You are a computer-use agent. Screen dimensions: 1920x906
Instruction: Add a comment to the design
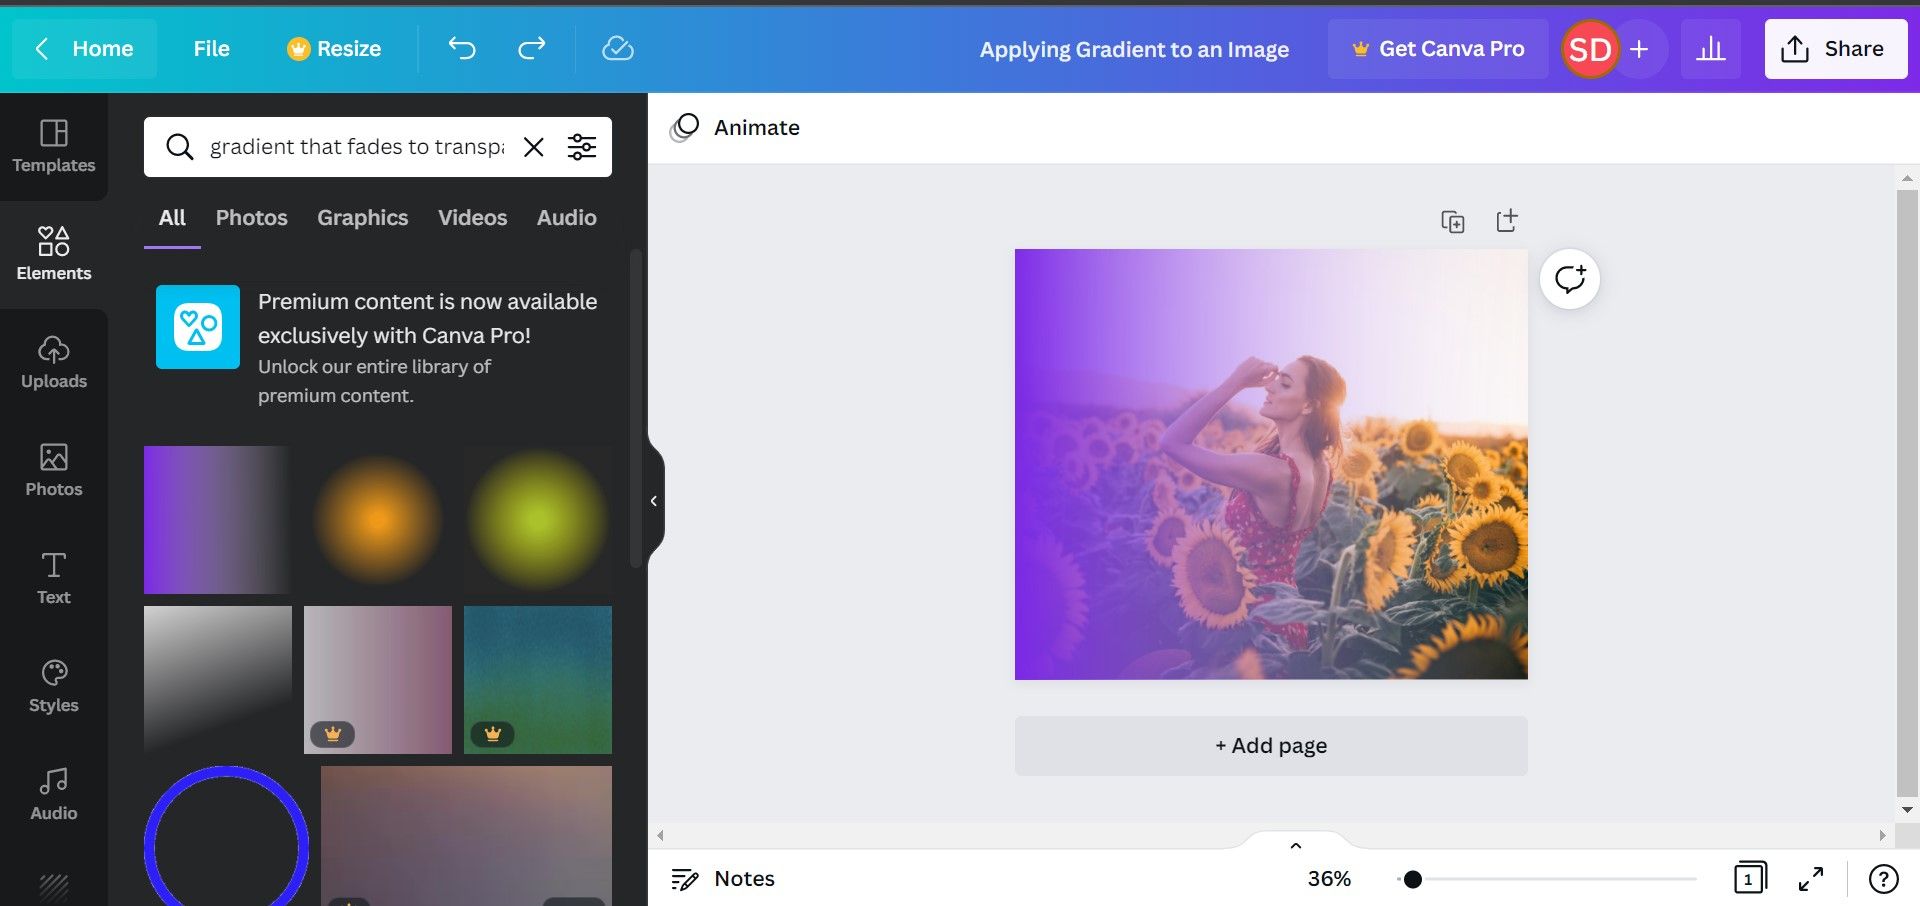pos(1570,279)
